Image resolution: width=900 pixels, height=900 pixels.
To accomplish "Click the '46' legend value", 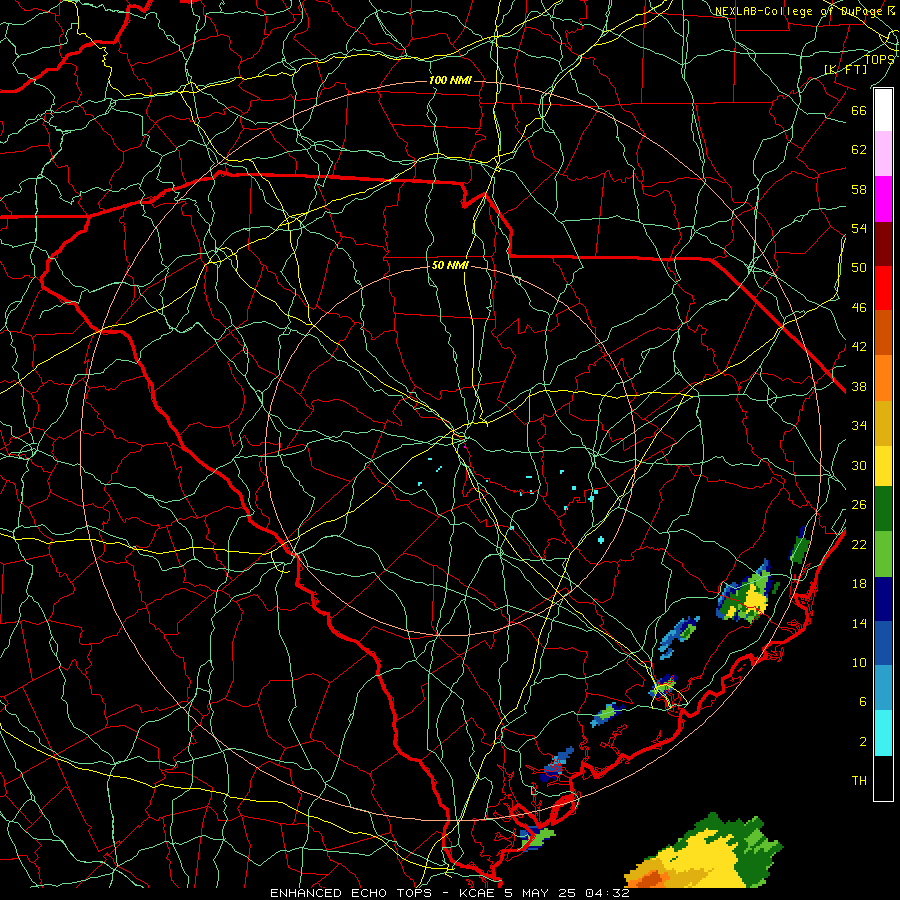I will tap(859, 308).
